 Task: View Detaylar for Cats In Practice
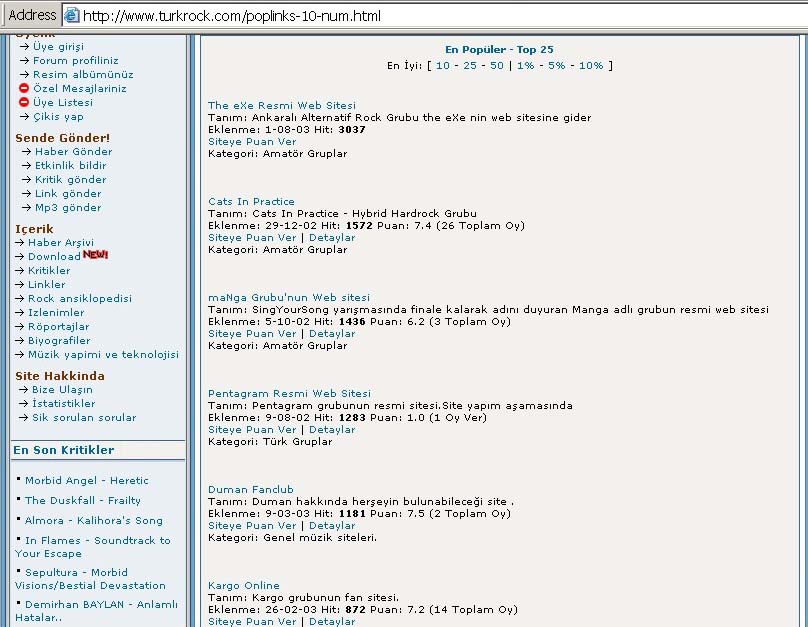tap(332, 238)
